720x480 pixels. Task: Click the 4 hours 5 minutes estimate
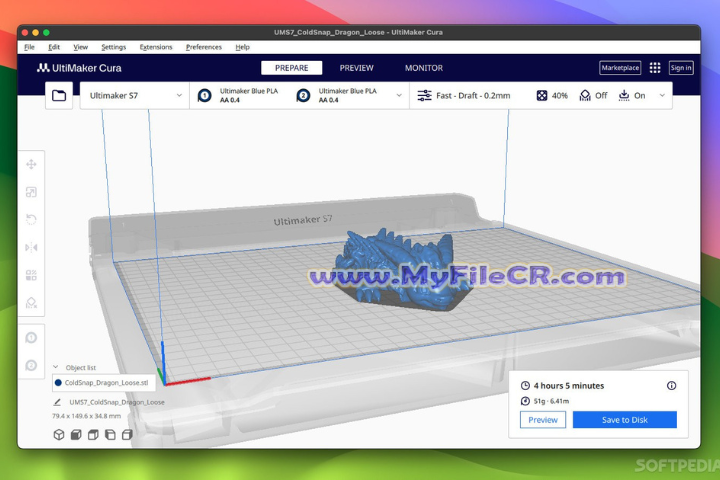[x=568, y=386]
